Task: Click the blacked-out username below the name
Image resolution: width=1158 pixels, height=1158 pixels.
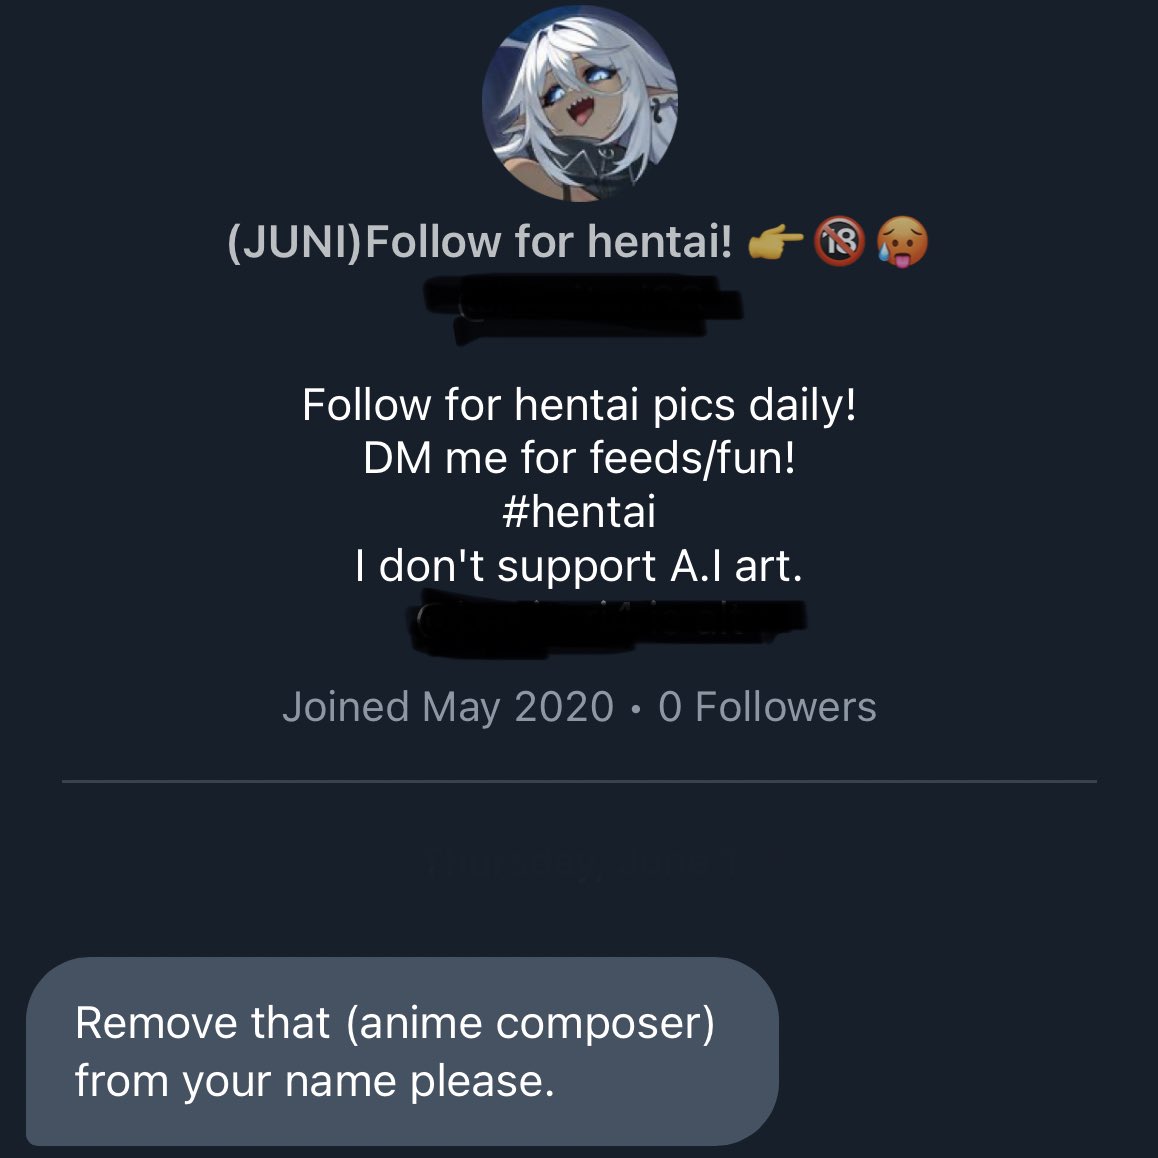Action: point(580,300)
